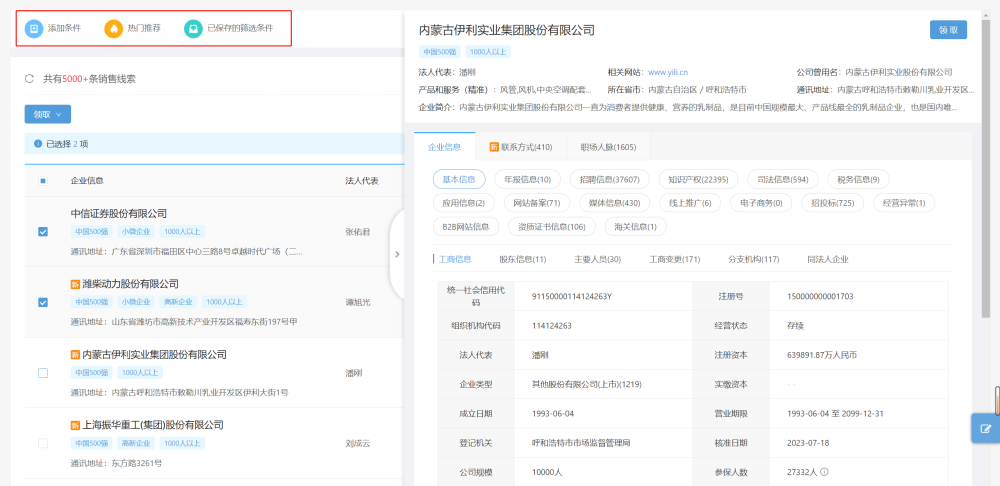This screenshot has height=486, width=1000.
Task: Toggle the select-all checkbox in table header
Action: [43, 181]
